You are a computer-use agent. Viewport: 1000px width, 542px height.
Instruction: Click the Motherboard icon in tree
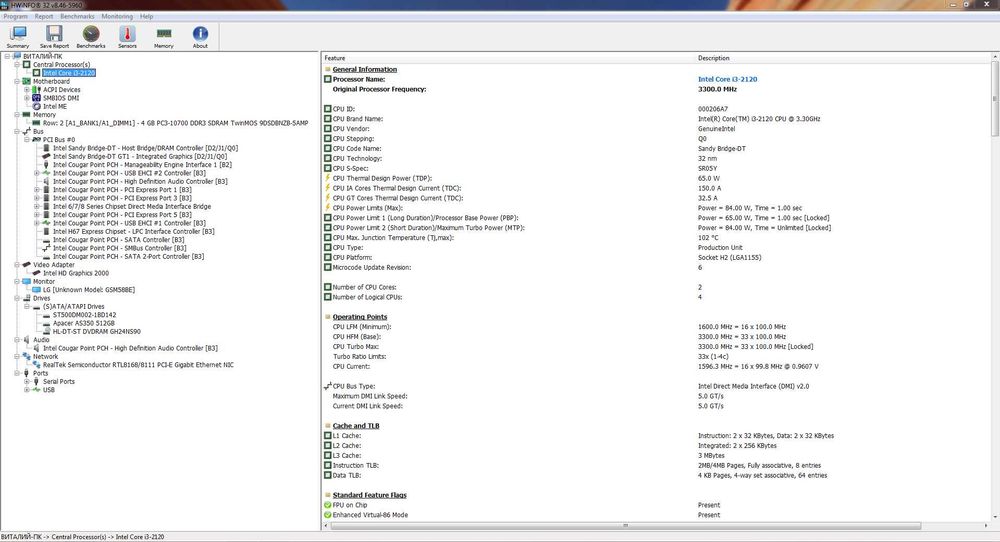pyautogui.click(x=27, y=81)
